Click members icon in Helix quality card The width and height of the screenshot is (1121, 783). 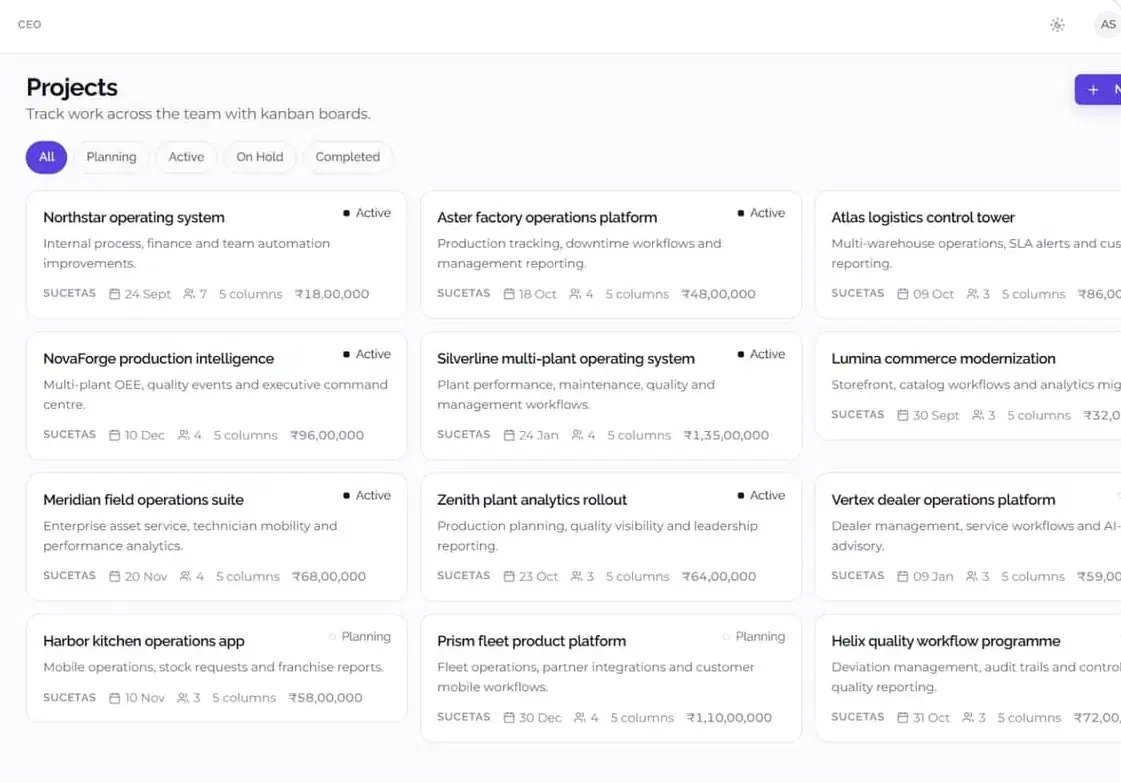pyautogui.click(x=968, y=717)
